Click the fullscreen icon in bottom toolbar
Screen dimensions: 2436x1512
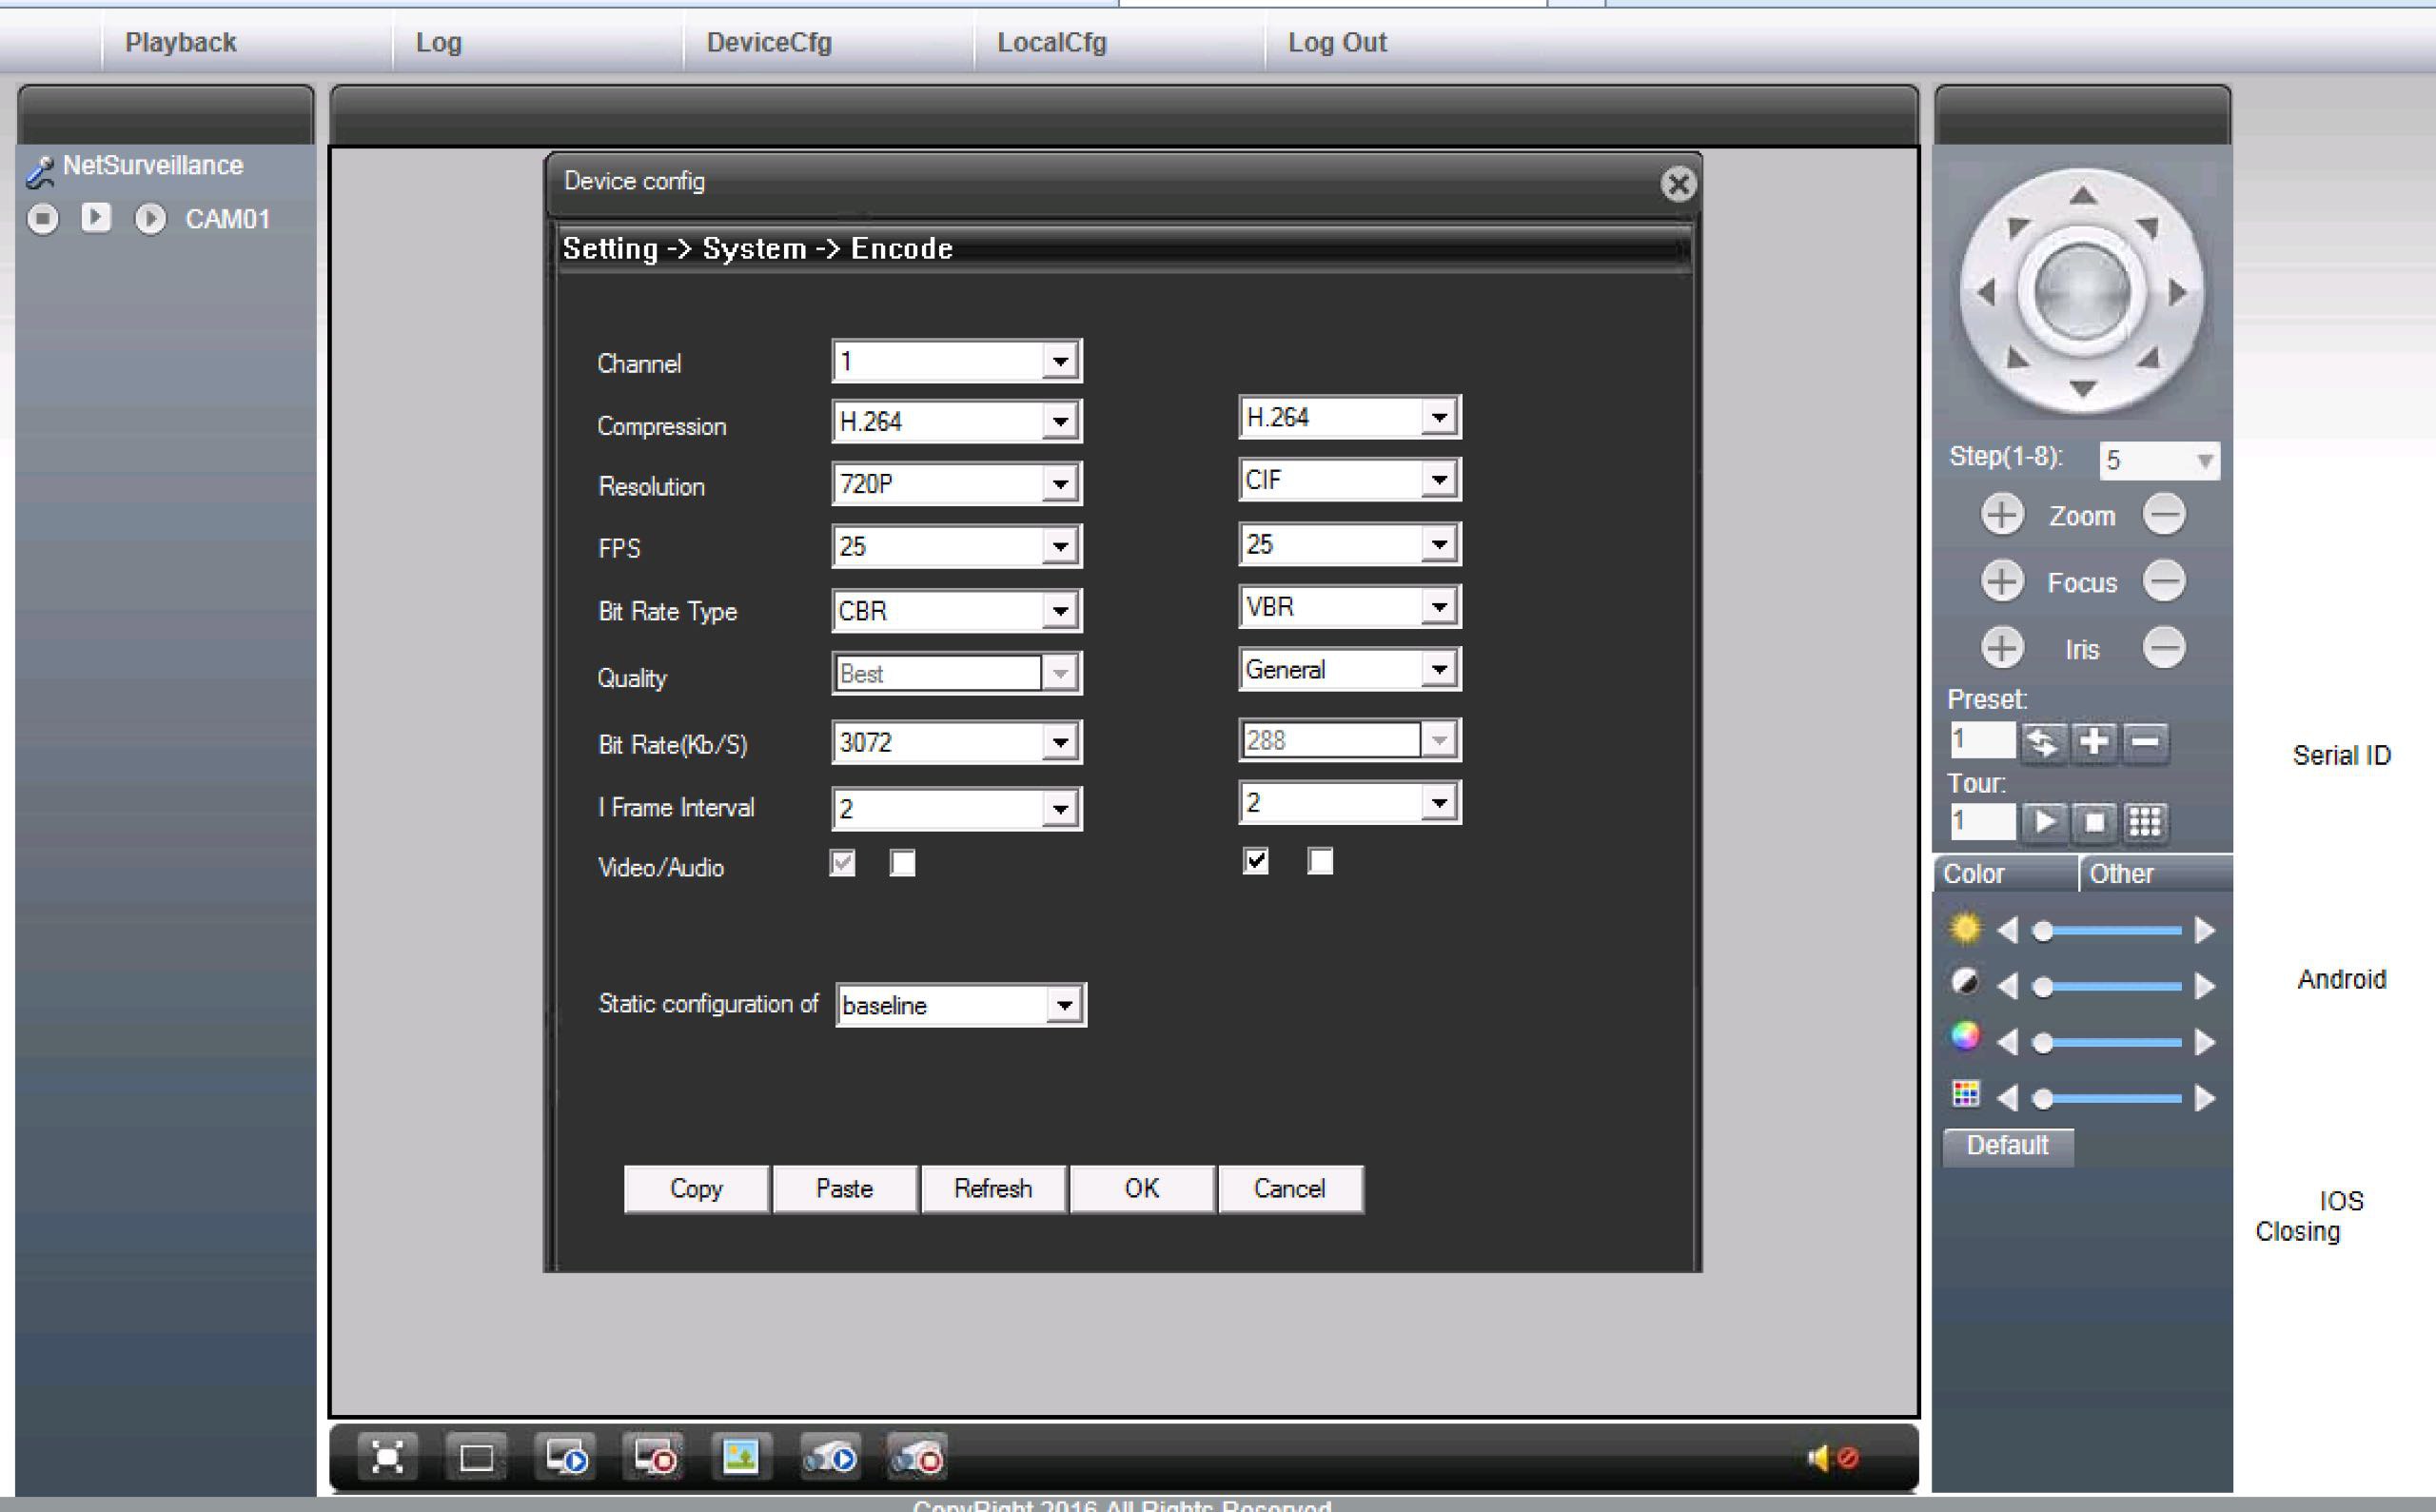click(387, 1457)
